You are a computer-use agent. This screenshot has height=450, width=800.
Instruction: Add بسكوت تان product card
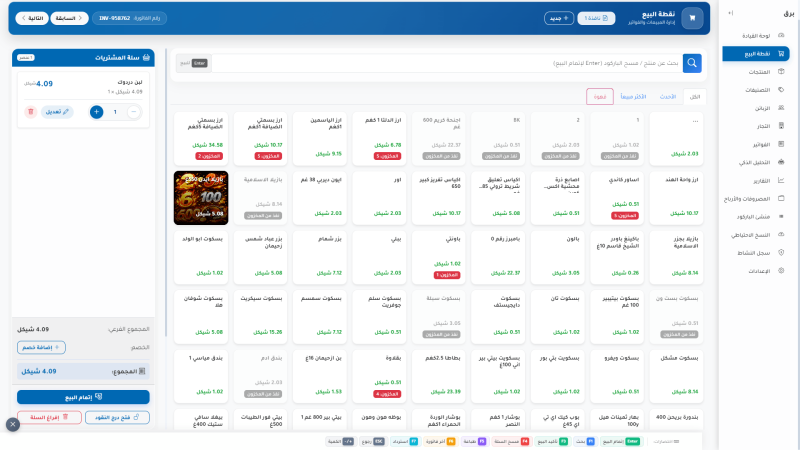pyautogui.click(x=557, y=317)
